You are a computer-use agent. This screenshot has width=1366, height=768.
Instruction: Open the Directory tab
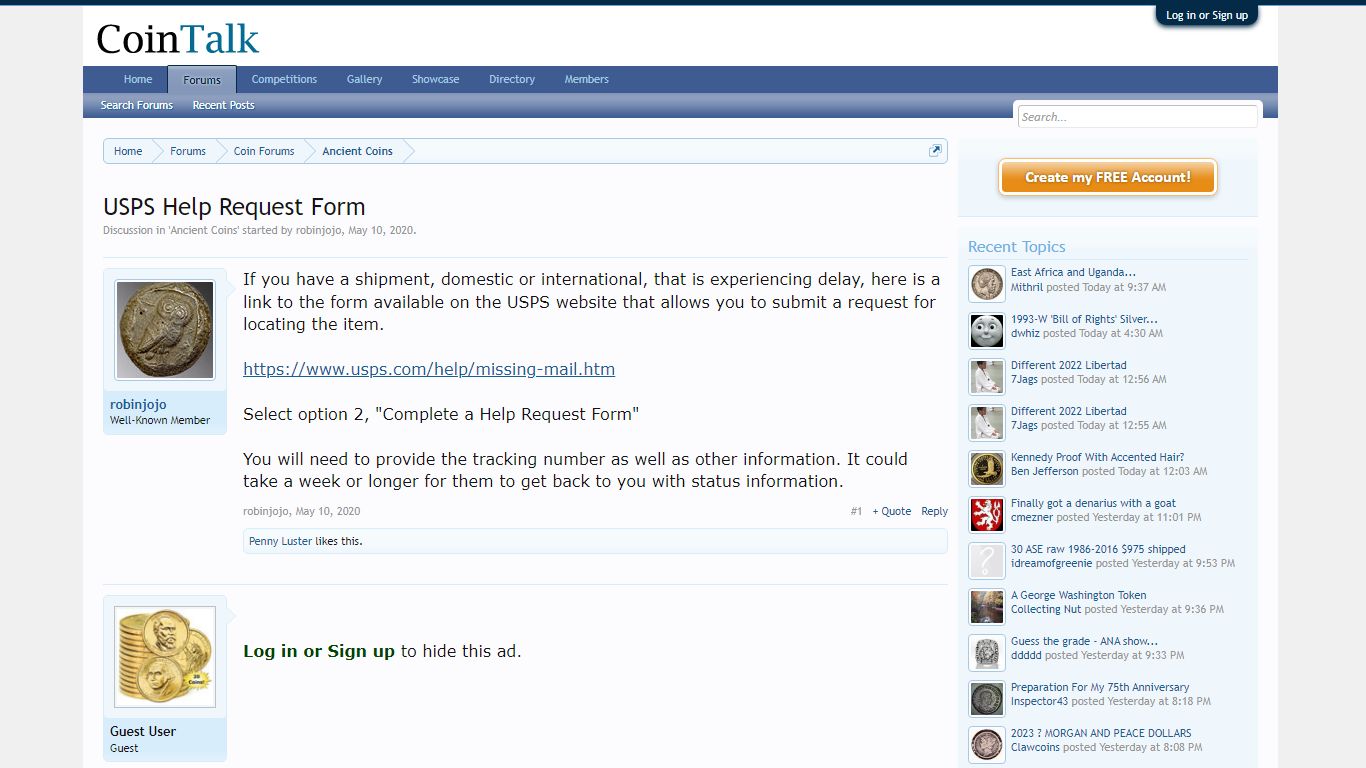point(512,79)
